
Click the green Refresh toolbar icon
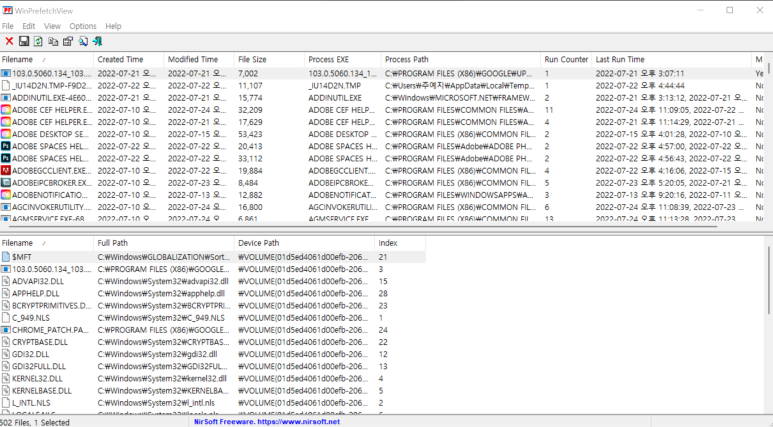pyautogui.click(x=38, y=41)
